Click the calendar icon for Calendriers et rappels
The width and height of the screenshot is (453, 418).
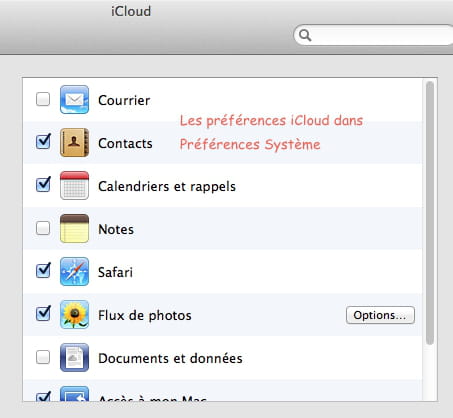tap(74, 185)
